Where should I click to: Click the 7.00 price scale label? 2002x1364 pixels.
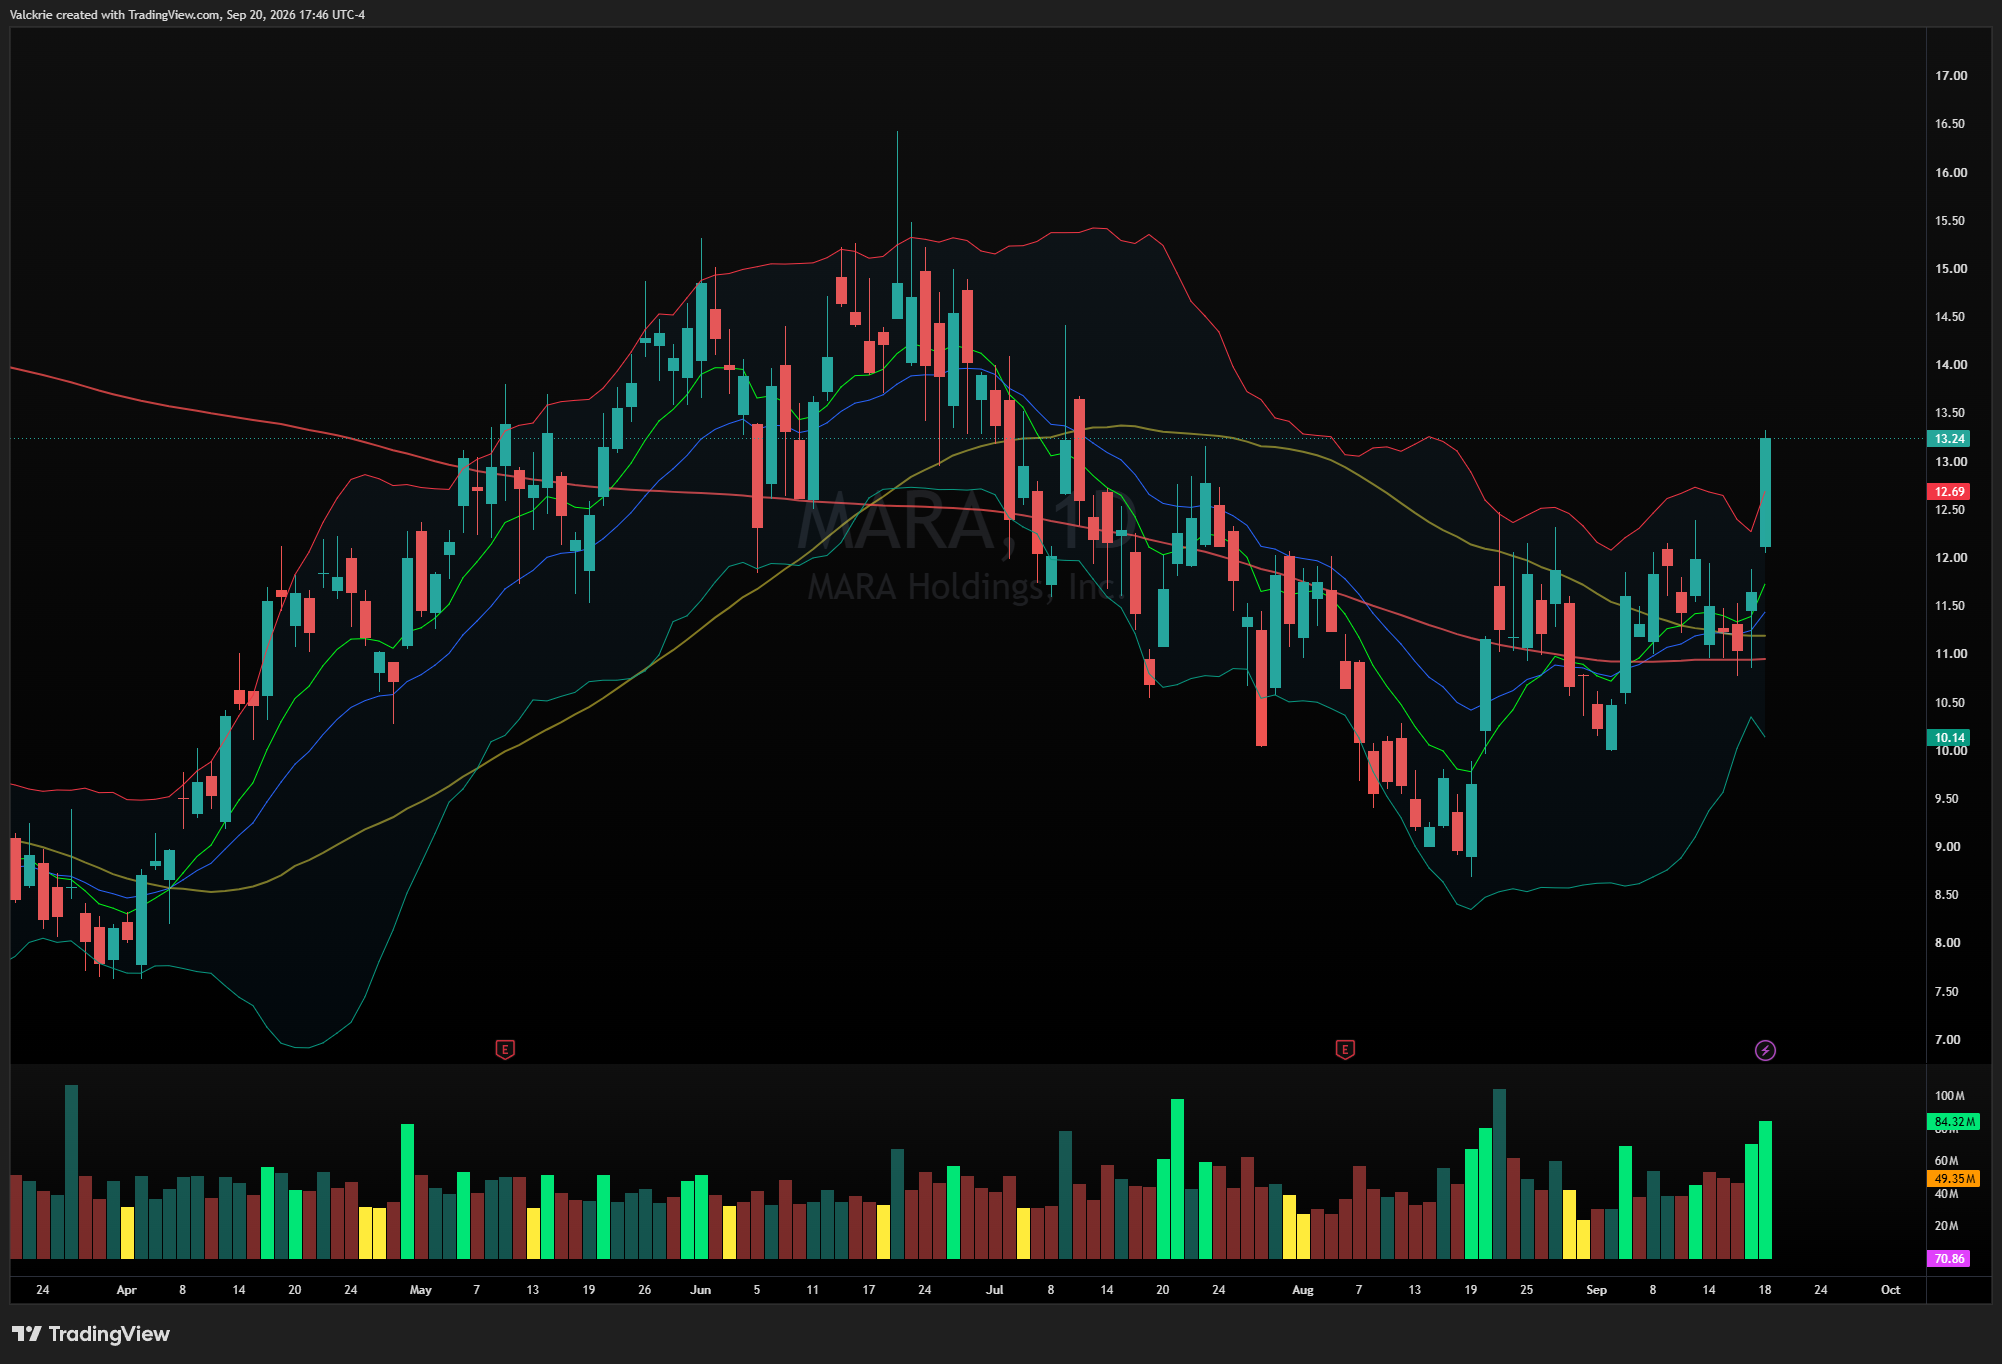point(1947,1040)
